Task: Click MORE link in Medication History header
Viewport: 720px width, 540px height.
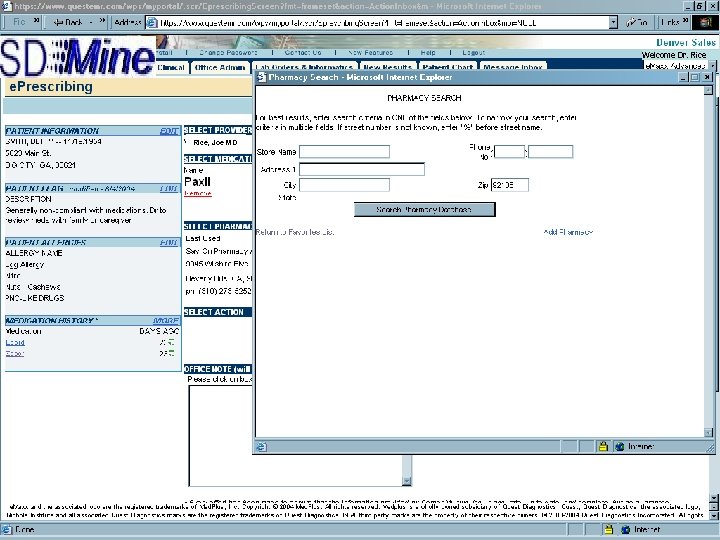Action: point(166,321)
